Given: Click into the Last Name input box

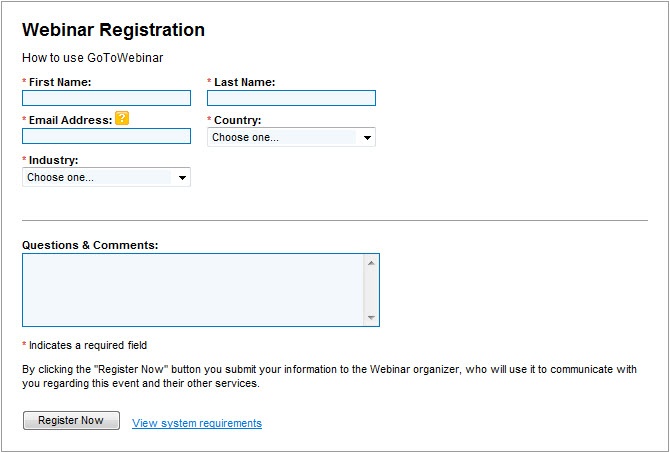Looking at the screenshot, I should 291,98.
